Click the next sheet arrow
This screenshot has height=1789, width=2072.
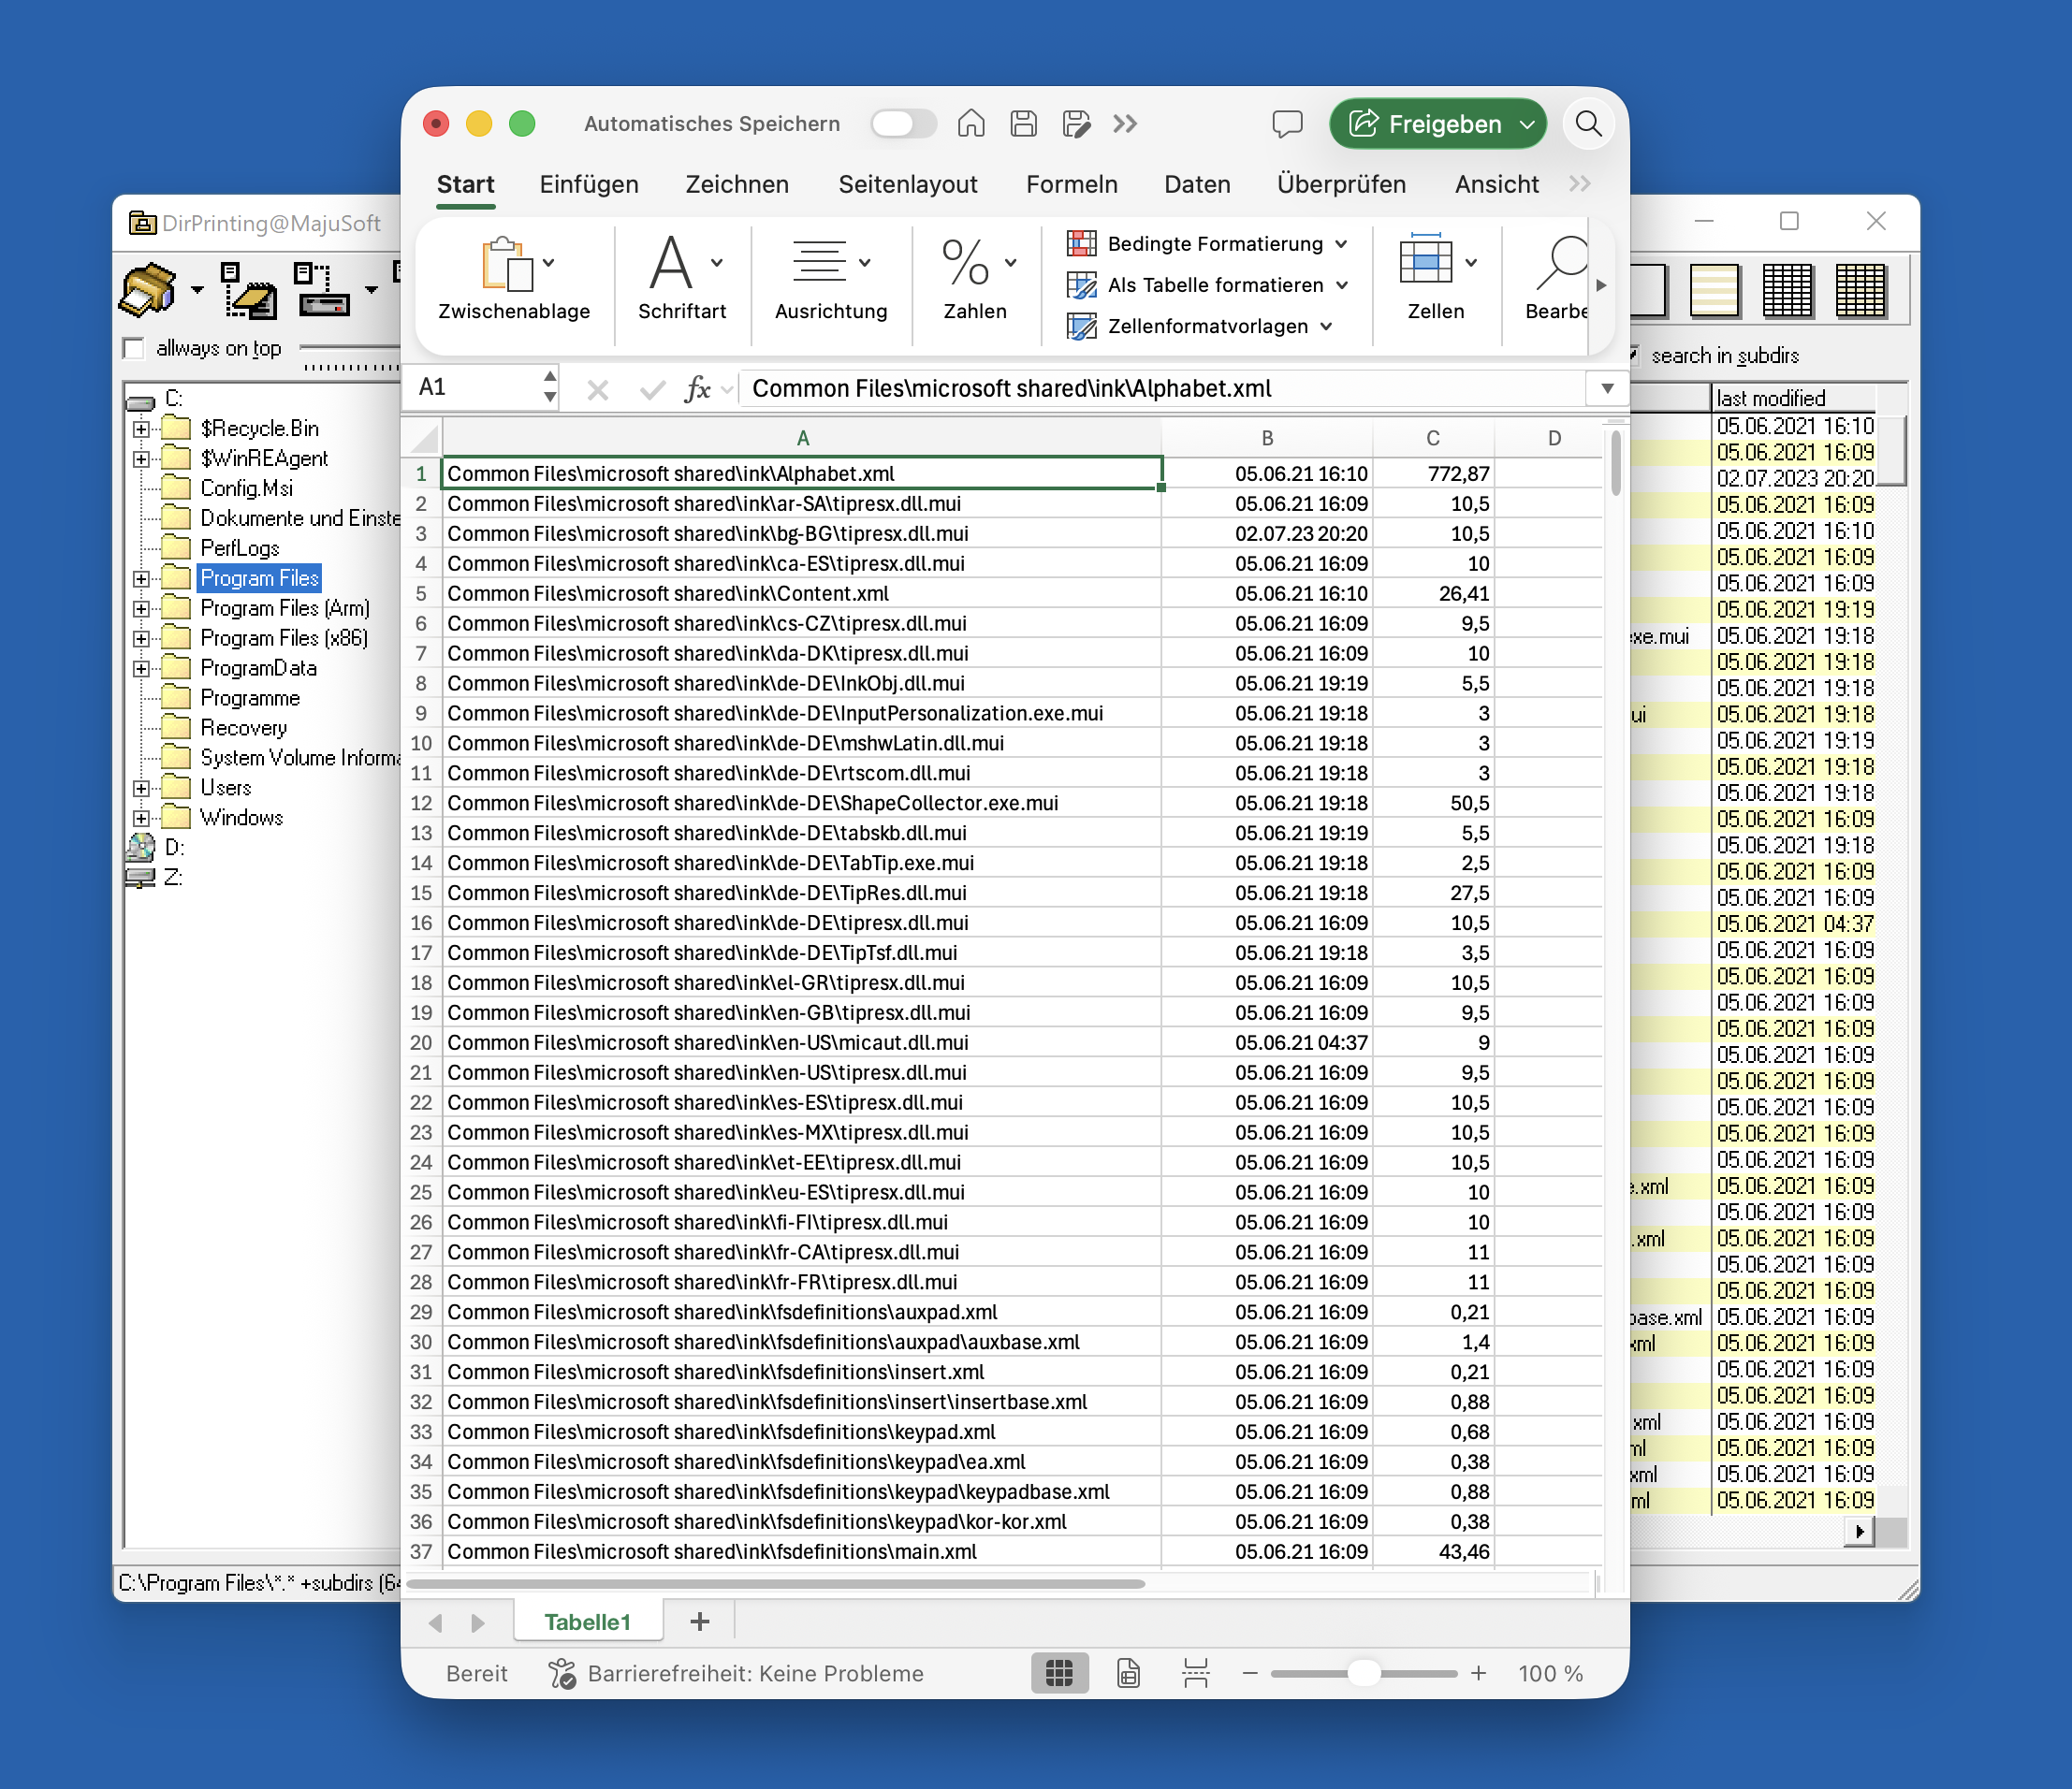[x=478, y=1622]
